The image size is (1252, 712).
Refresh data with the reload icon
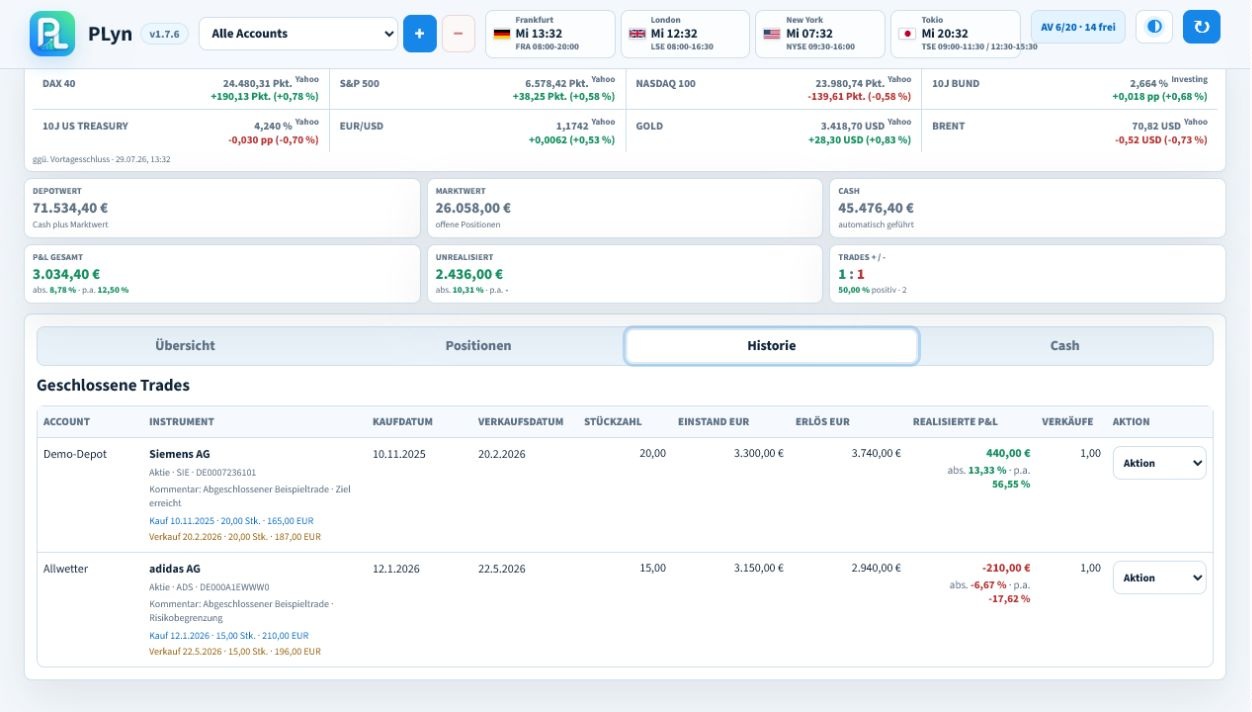(1201, 27)
